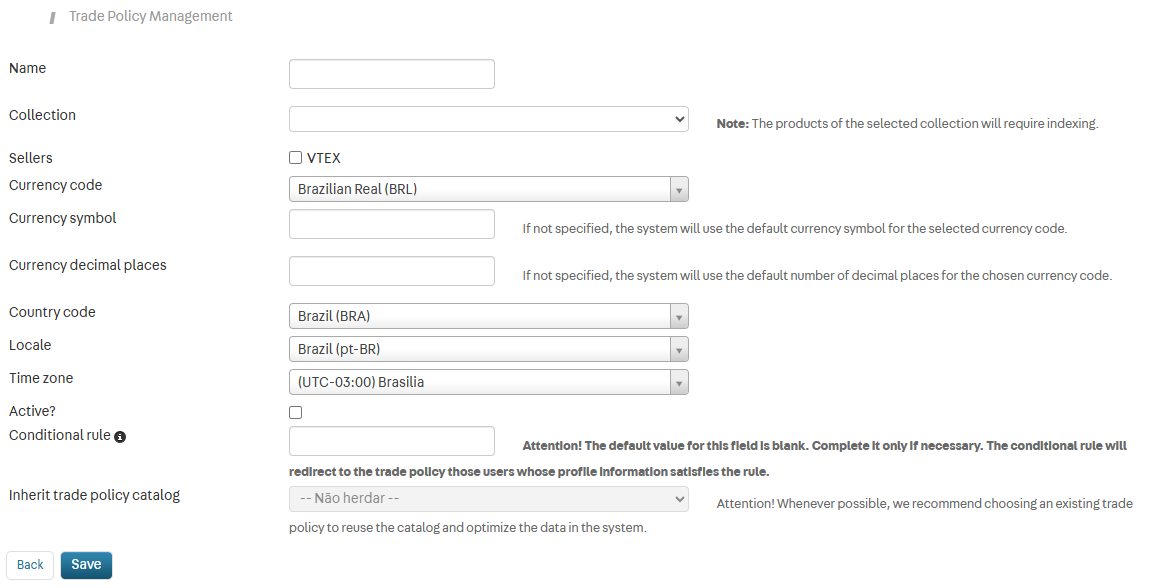1151x588 pixels.
Task: Click the Currency decimal places field
Action: 392,271
